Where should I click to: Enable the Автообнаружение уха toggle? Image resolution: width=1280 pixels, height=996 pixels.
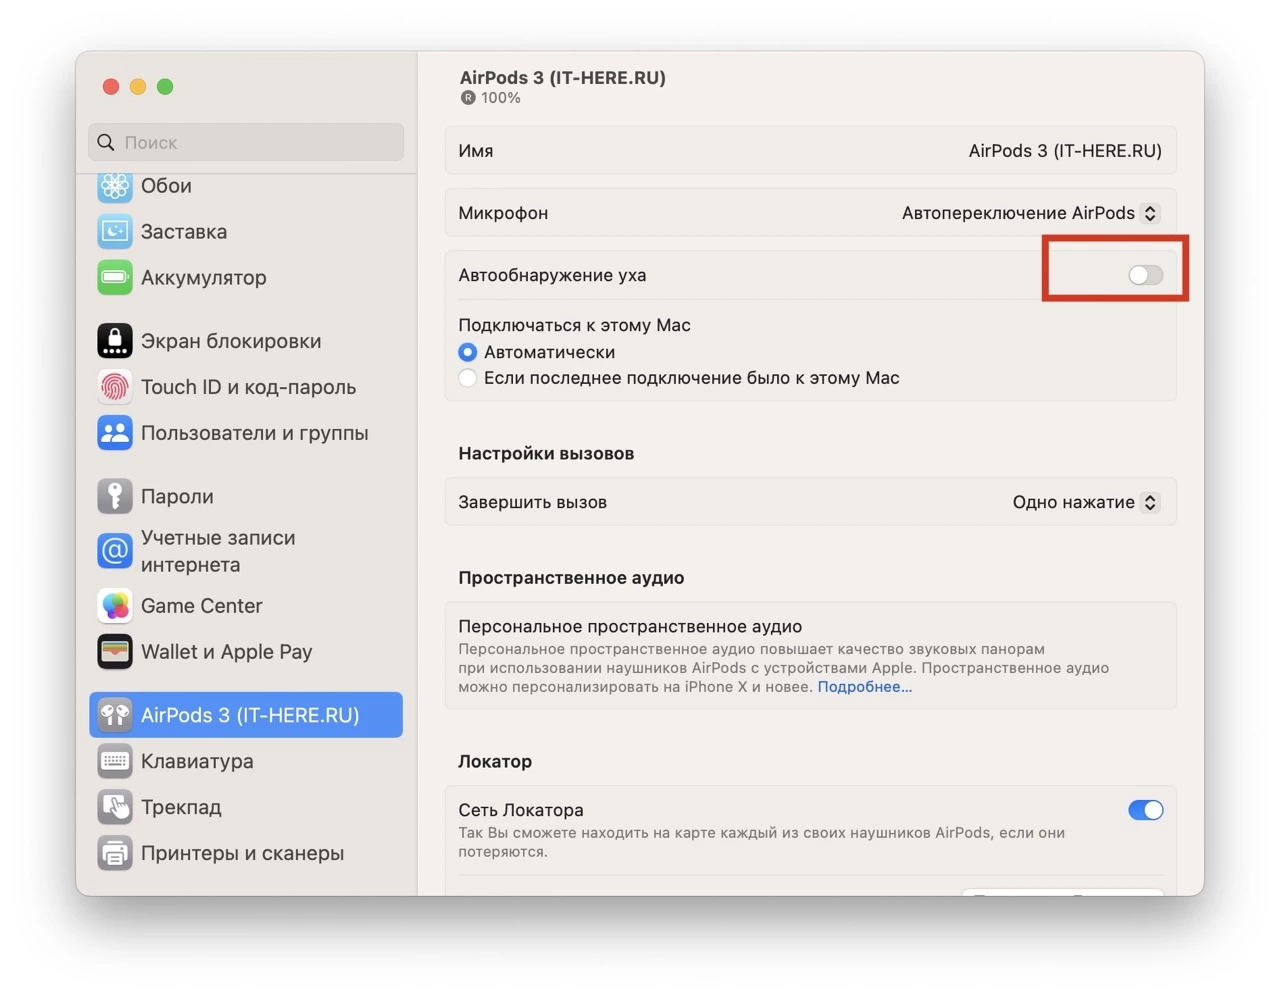click(x=1145, y=275)
